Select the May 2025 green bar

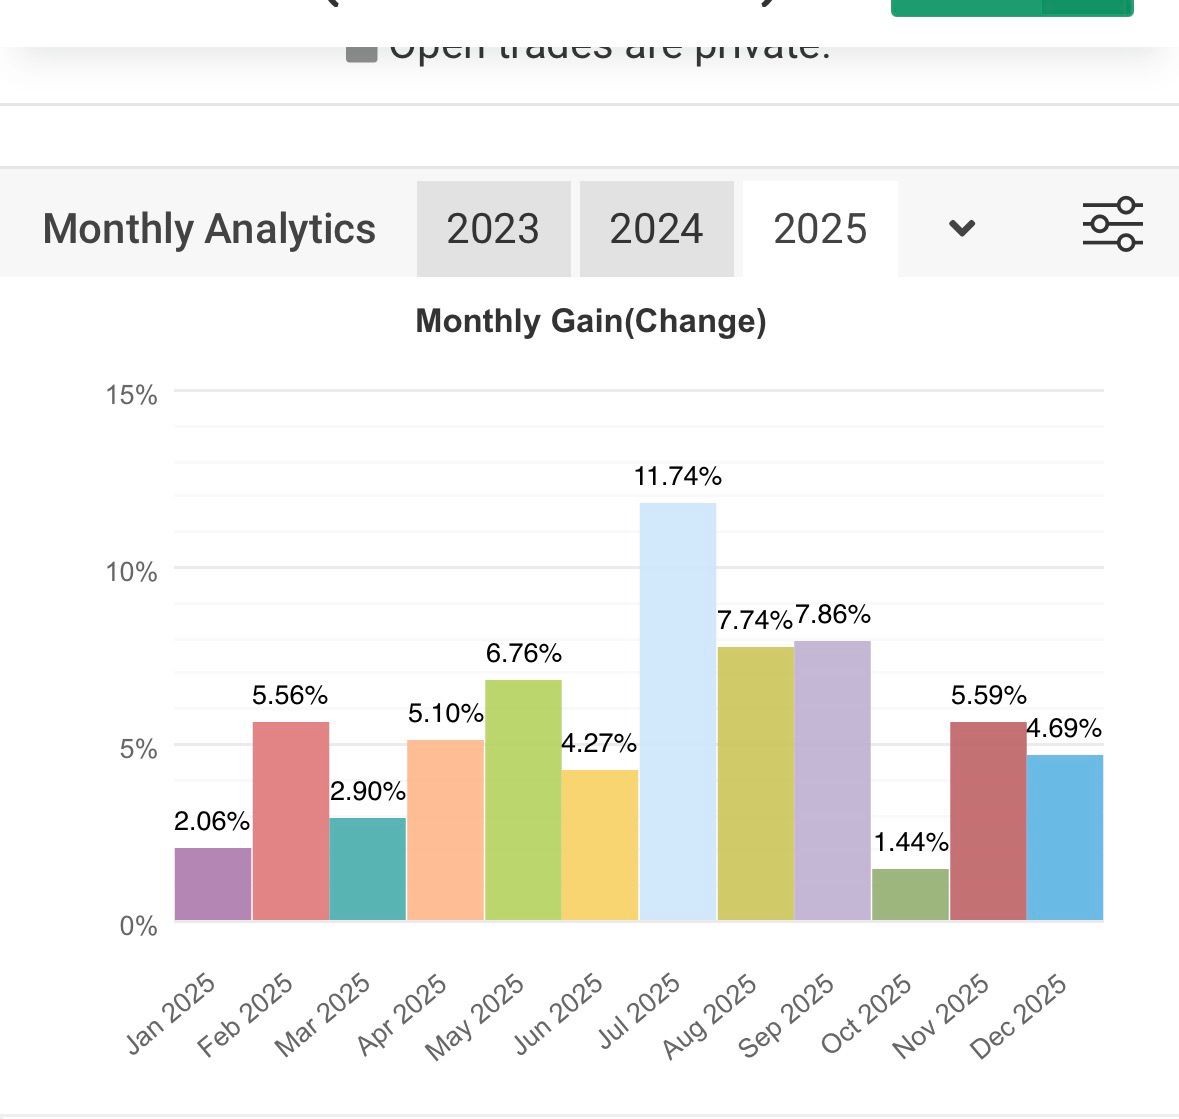click(x=523, y=800)
